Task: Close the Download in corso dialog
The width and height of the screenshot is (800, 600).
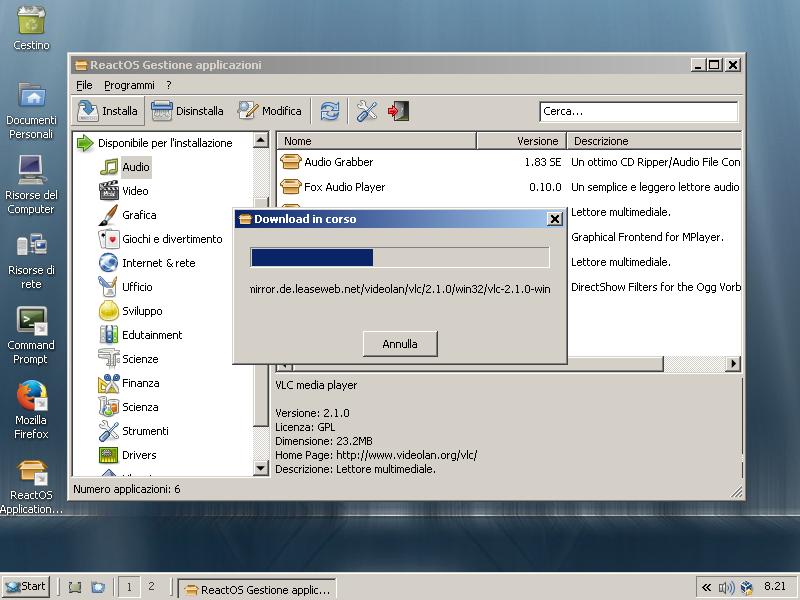Action: tap(555, 219)
